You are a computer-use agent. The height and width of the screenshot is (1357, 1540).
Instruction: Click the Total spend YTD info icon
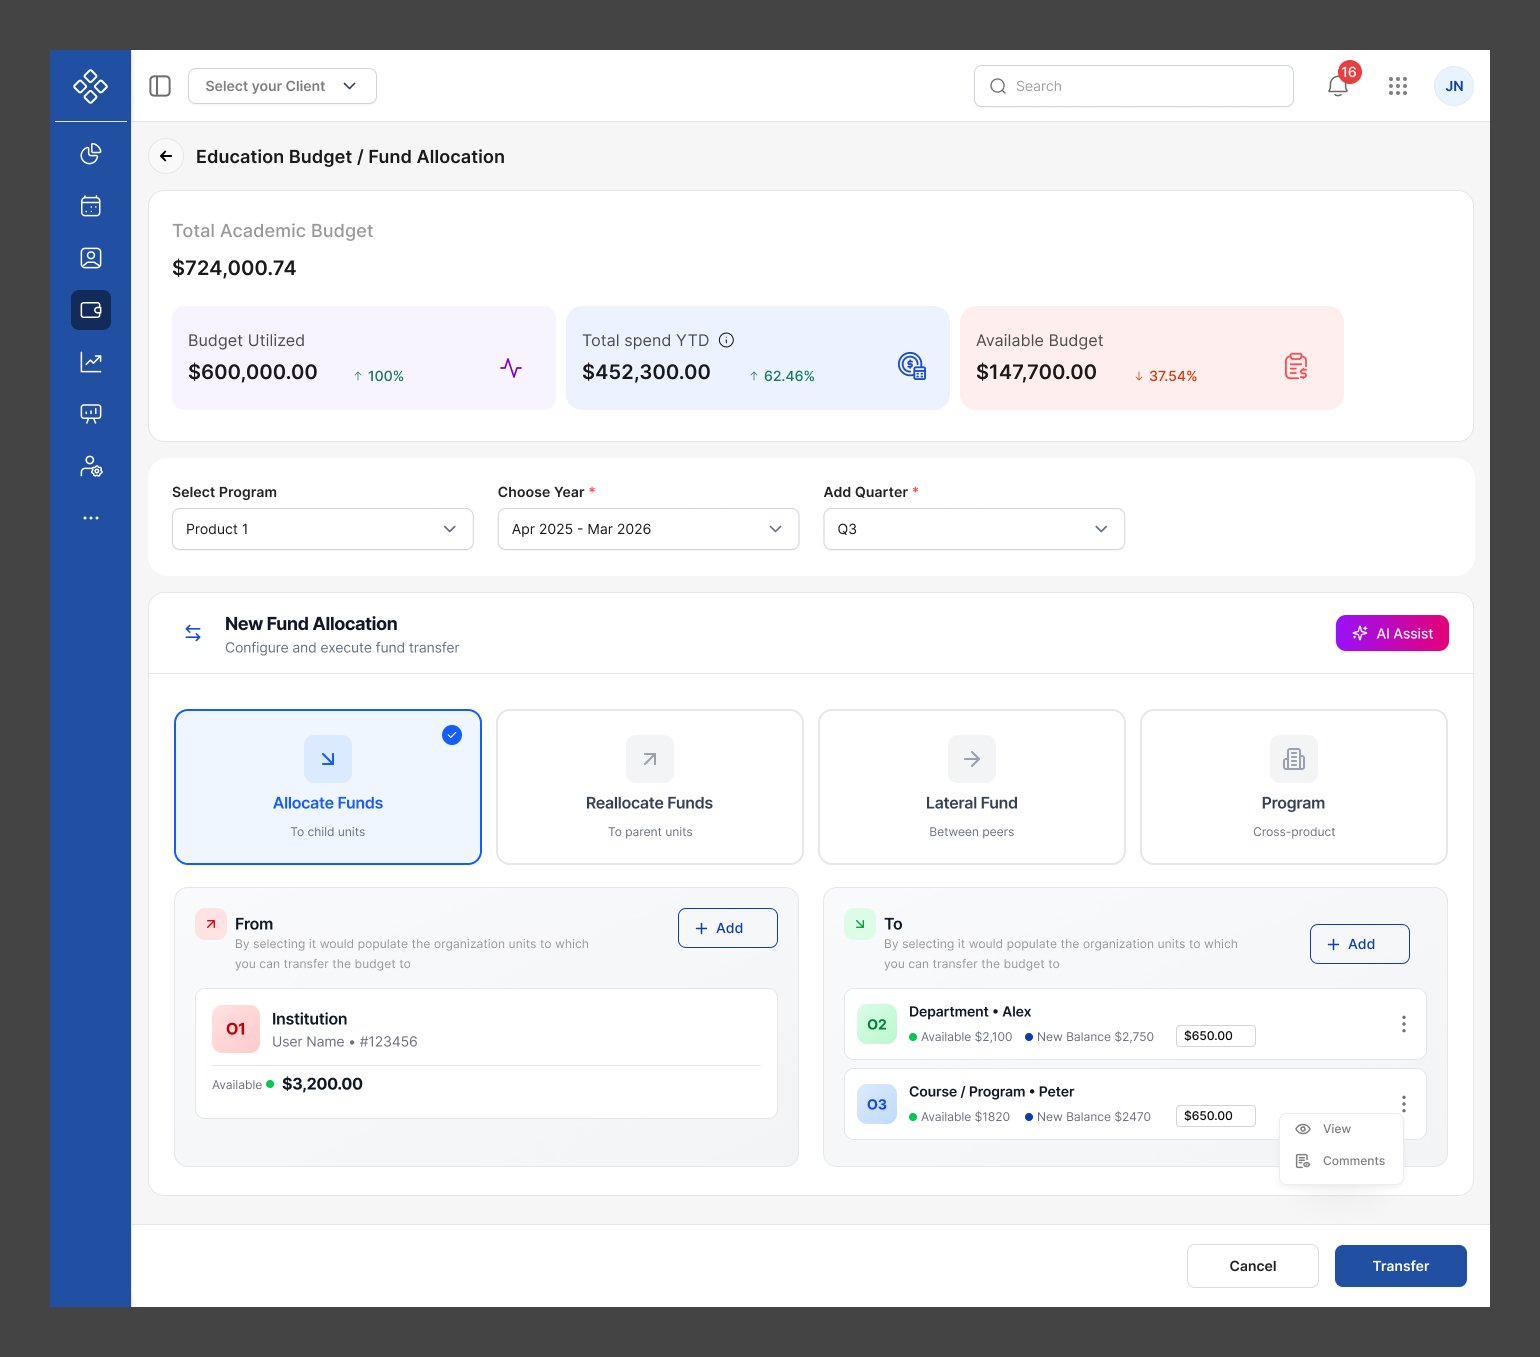pyautogui.click(x=727, y=340)
